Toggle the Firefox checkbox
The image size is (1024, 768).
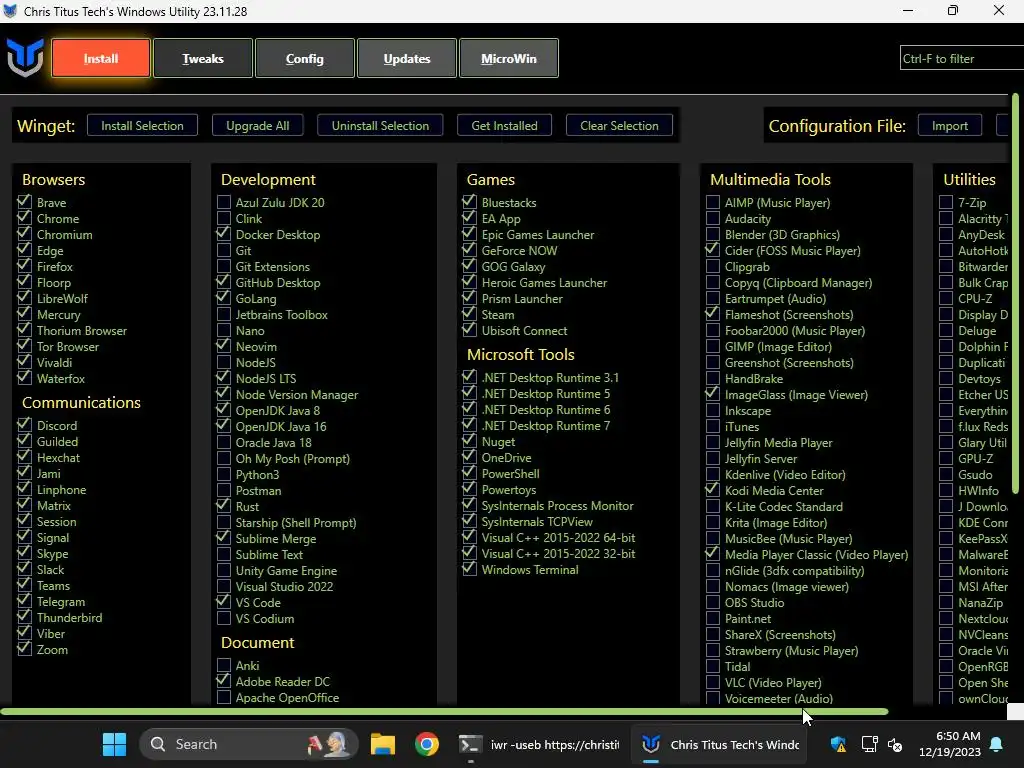tap(24, 265)
